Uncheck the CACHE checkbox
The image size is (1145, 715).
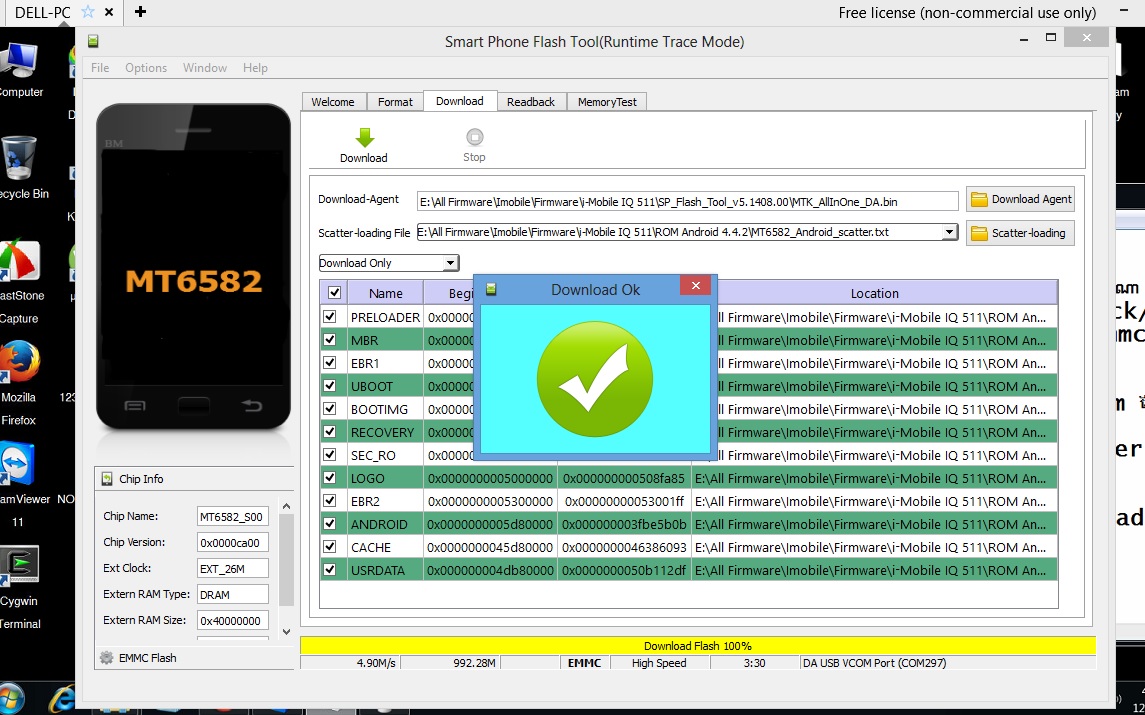(330, 547)
